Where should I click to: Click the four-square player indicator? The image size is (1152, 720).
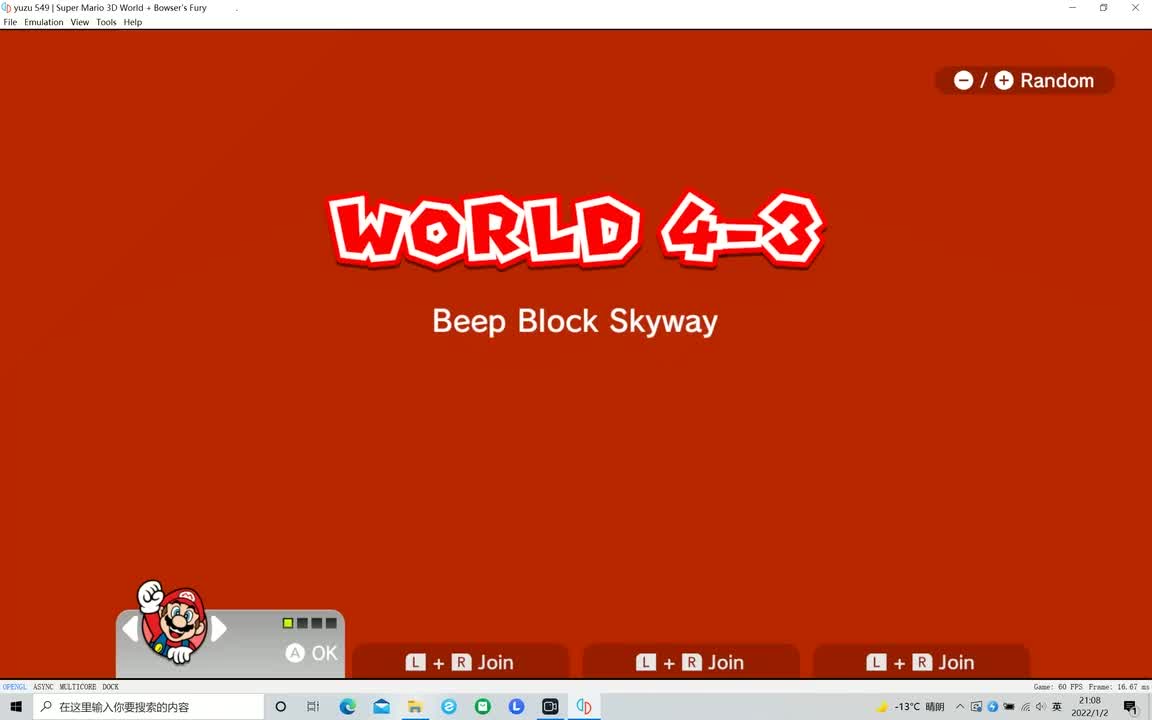coord(309,623)
